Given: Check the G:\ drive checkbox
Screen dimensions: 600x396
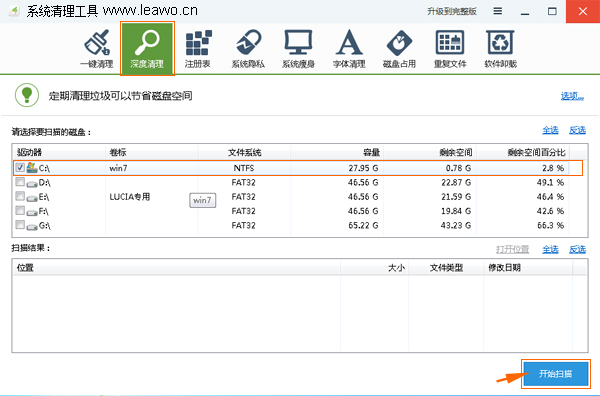Looking at the screenshot, I should click(20, 224).
